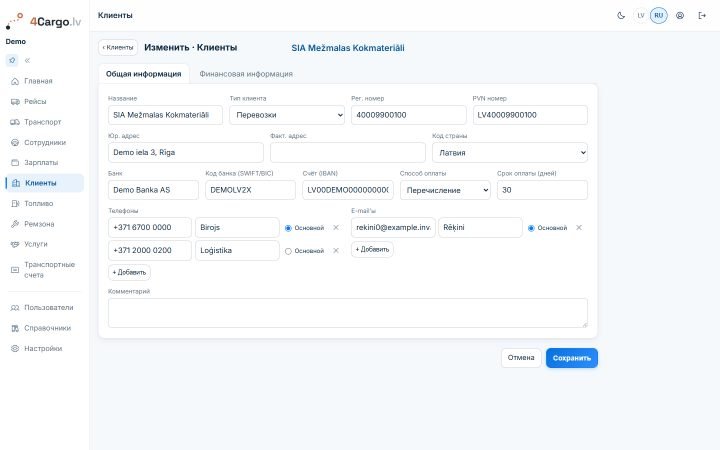Open Главная in sidebar
Viewport: 720px width, 450px height.
point(45,81)
